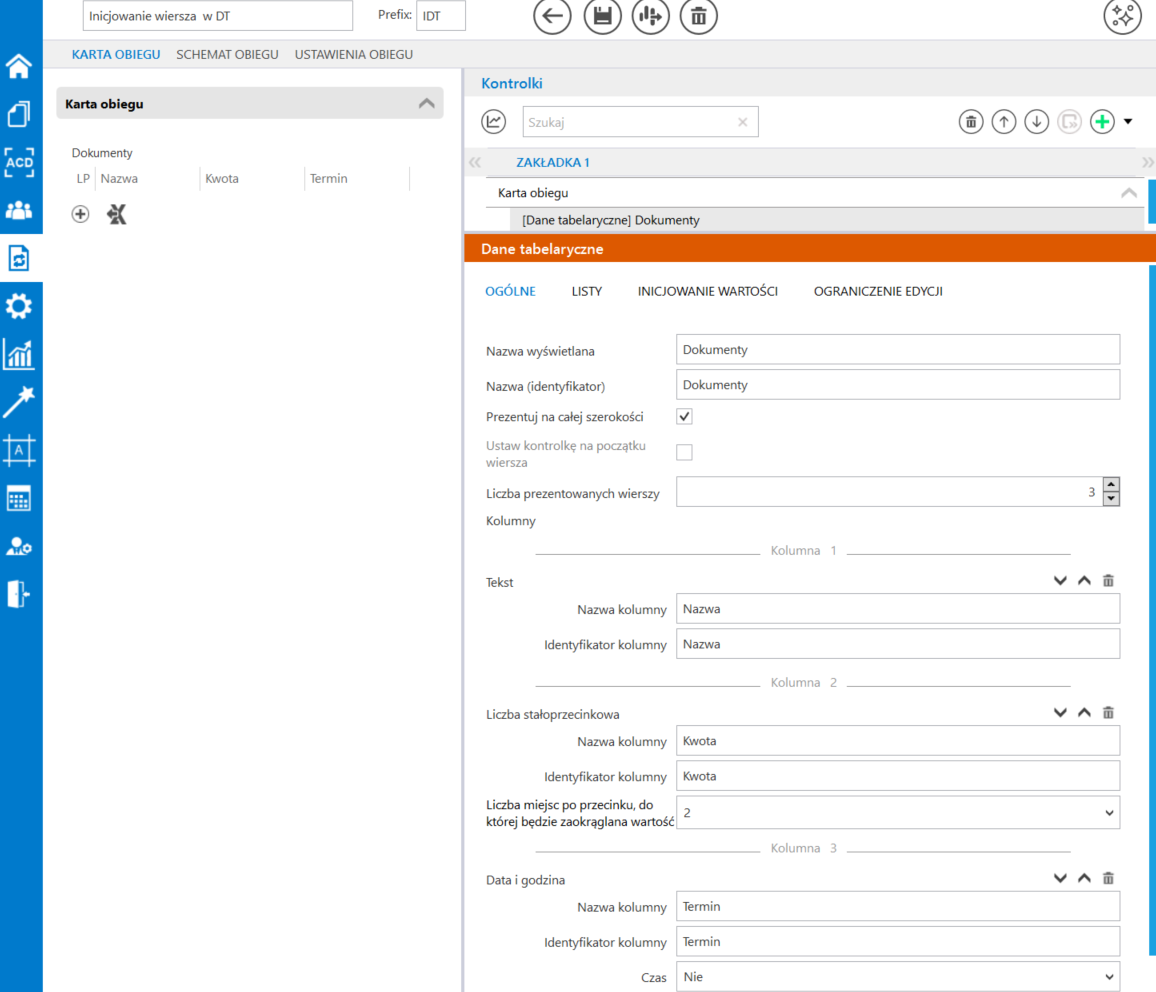This screenshot has width=1156, height=992.
Task: Move the selected control down
Action: (1037, 122)
